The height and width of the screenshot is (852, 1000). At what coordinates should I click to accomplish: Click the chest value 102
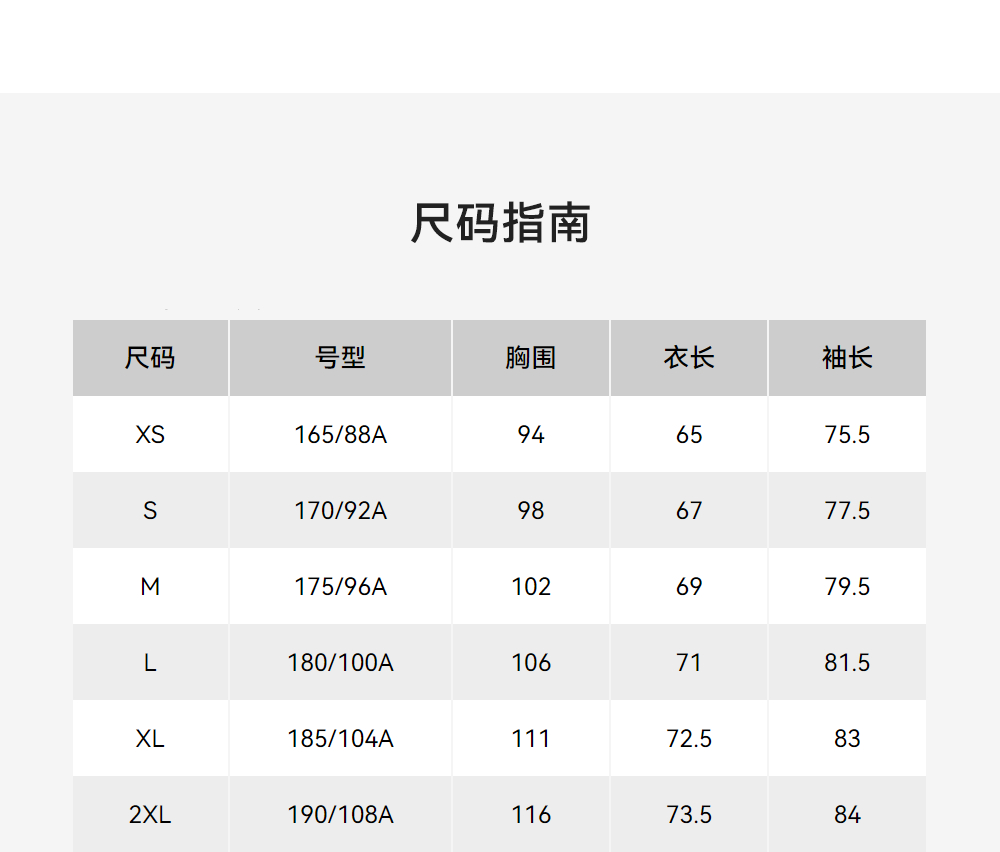(x=531, y=587)
